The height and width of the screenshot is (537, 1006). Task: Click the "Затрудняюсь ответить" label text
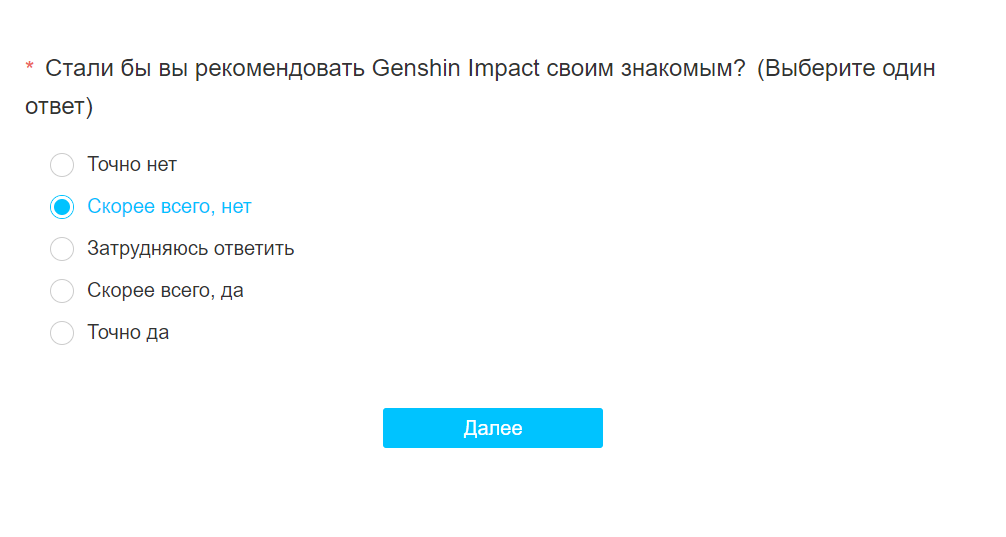tap(190, 249)
